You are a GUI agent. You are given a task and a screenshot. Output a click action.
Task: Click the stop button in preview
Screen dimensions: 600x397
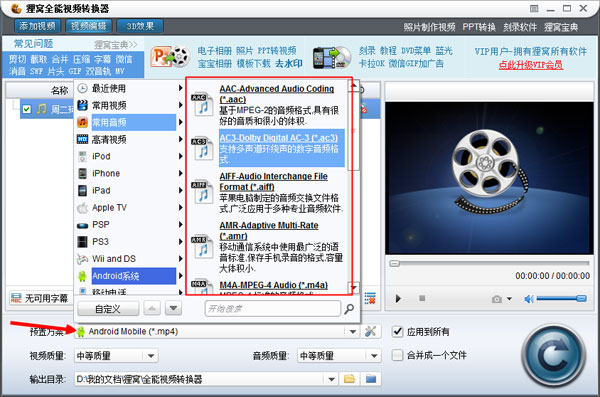422,298
